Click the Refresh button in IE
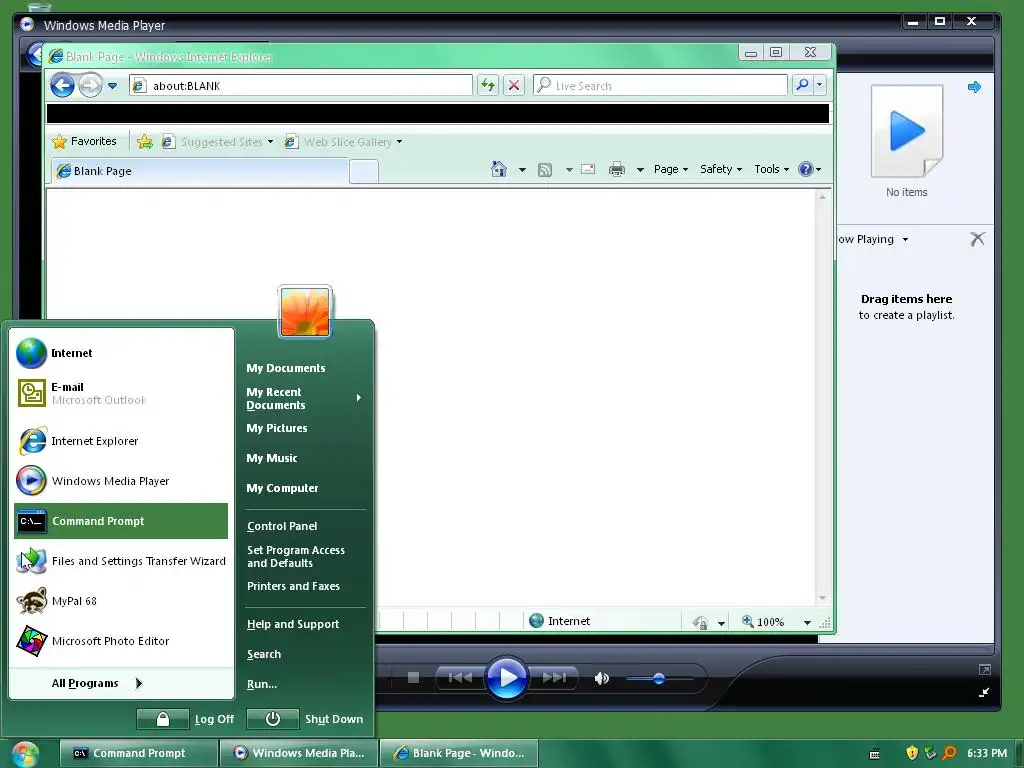1024x768 pixels. pyautogui.click(x=488, y=85)
